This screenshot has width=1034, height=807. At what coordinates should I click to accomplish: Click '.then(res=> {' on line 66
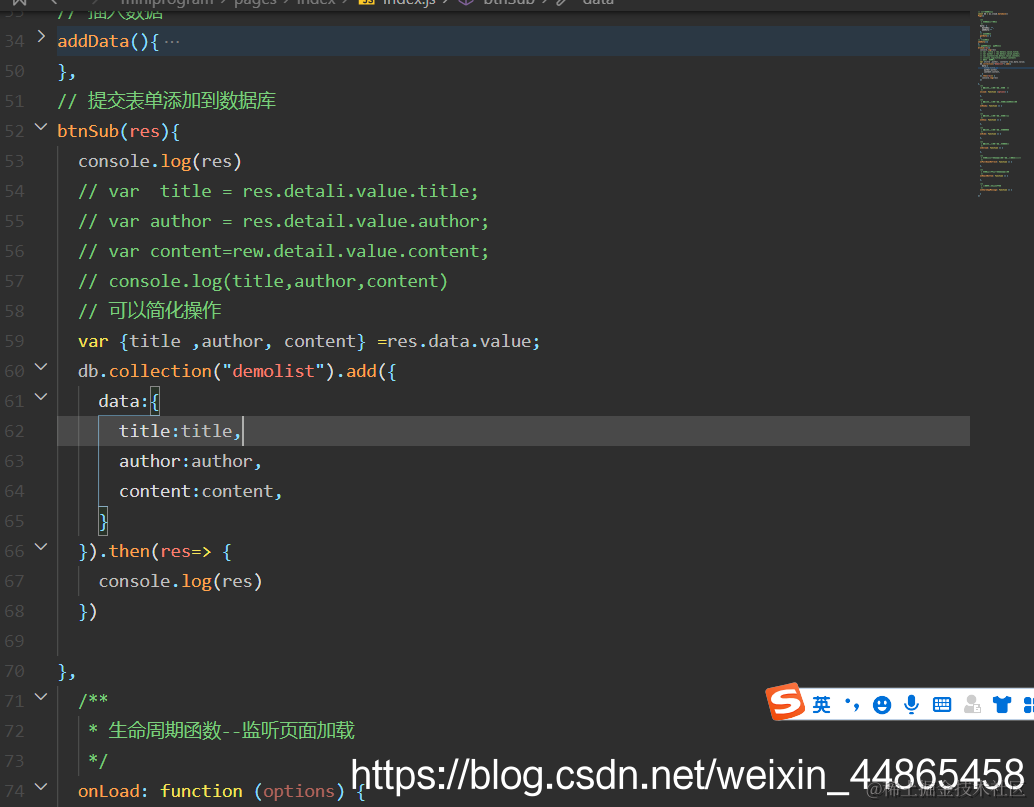point(165,551)
